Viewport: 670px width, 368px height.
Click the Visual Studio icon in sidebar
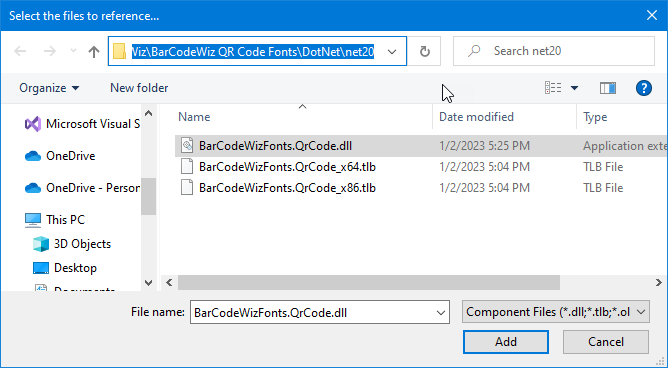coord(33,124)
